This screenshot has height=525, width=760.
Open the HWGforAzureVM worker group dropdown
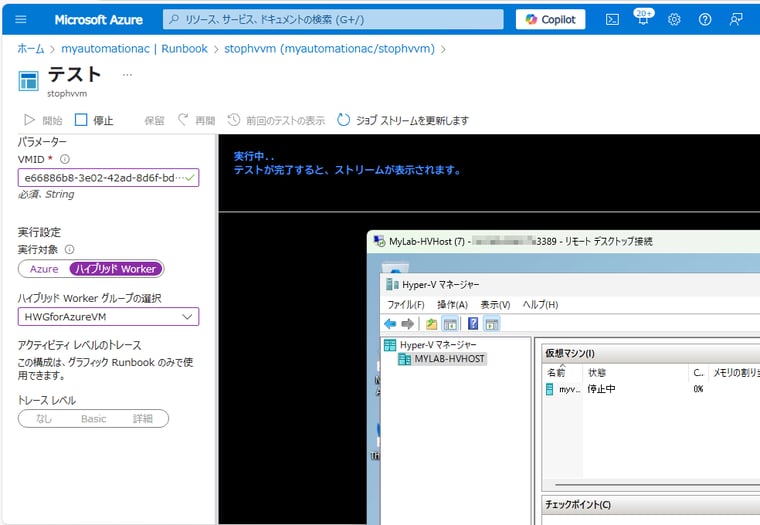[109, 317]
